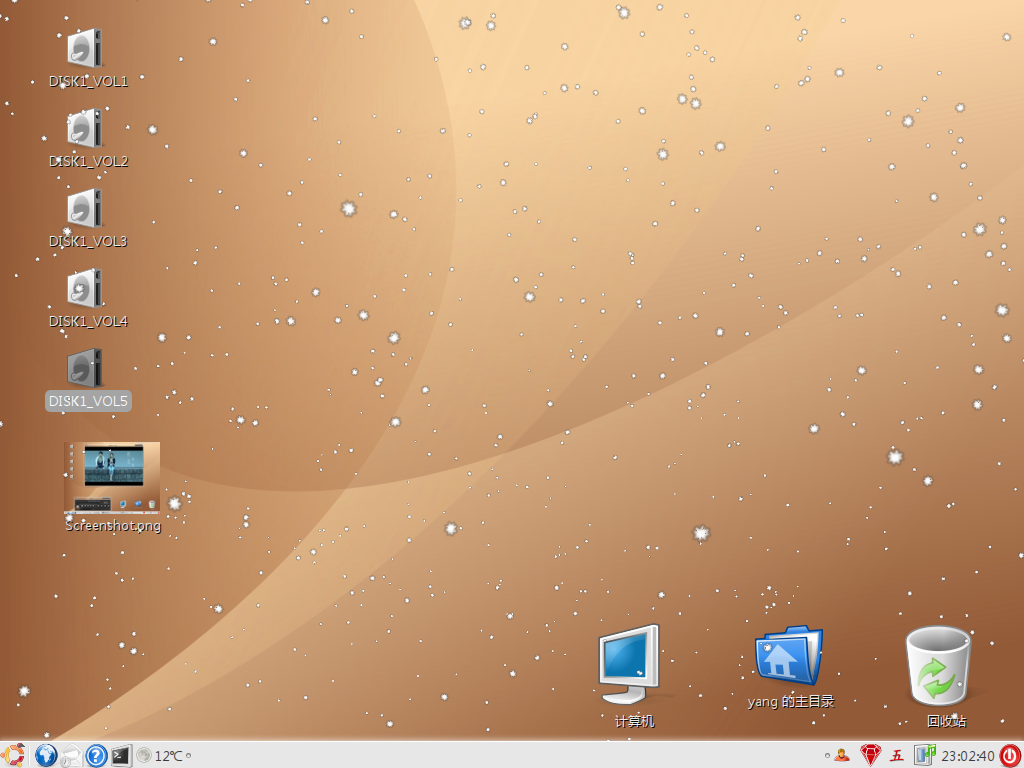This screenshot has height=768, width=1024.
Task: Click the speaker music note volume icon
Action: coord(924,755)
